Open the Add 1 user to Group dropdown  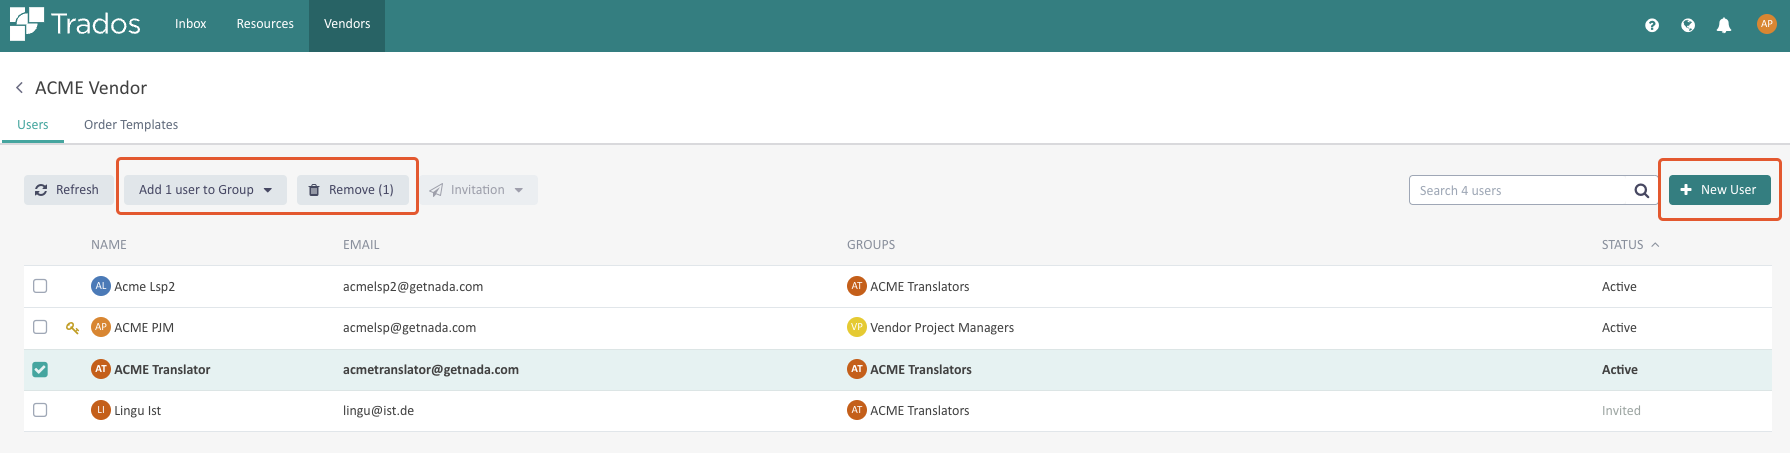206,190
